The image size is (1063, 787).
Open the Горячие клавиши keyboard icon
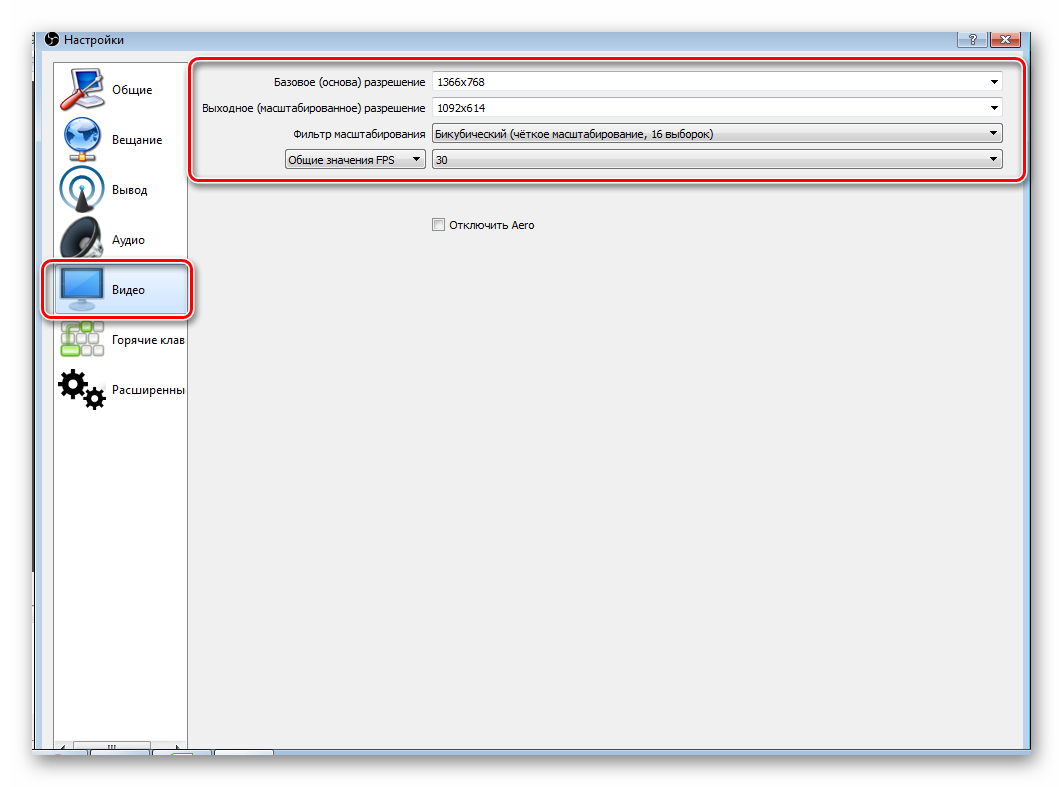click(x=82, y=339)
